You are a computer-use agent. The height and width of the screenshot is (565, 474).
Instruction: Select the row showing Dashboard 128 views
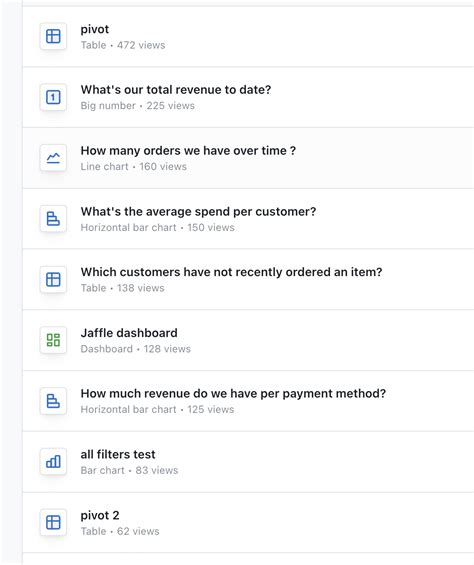point(248,340)
